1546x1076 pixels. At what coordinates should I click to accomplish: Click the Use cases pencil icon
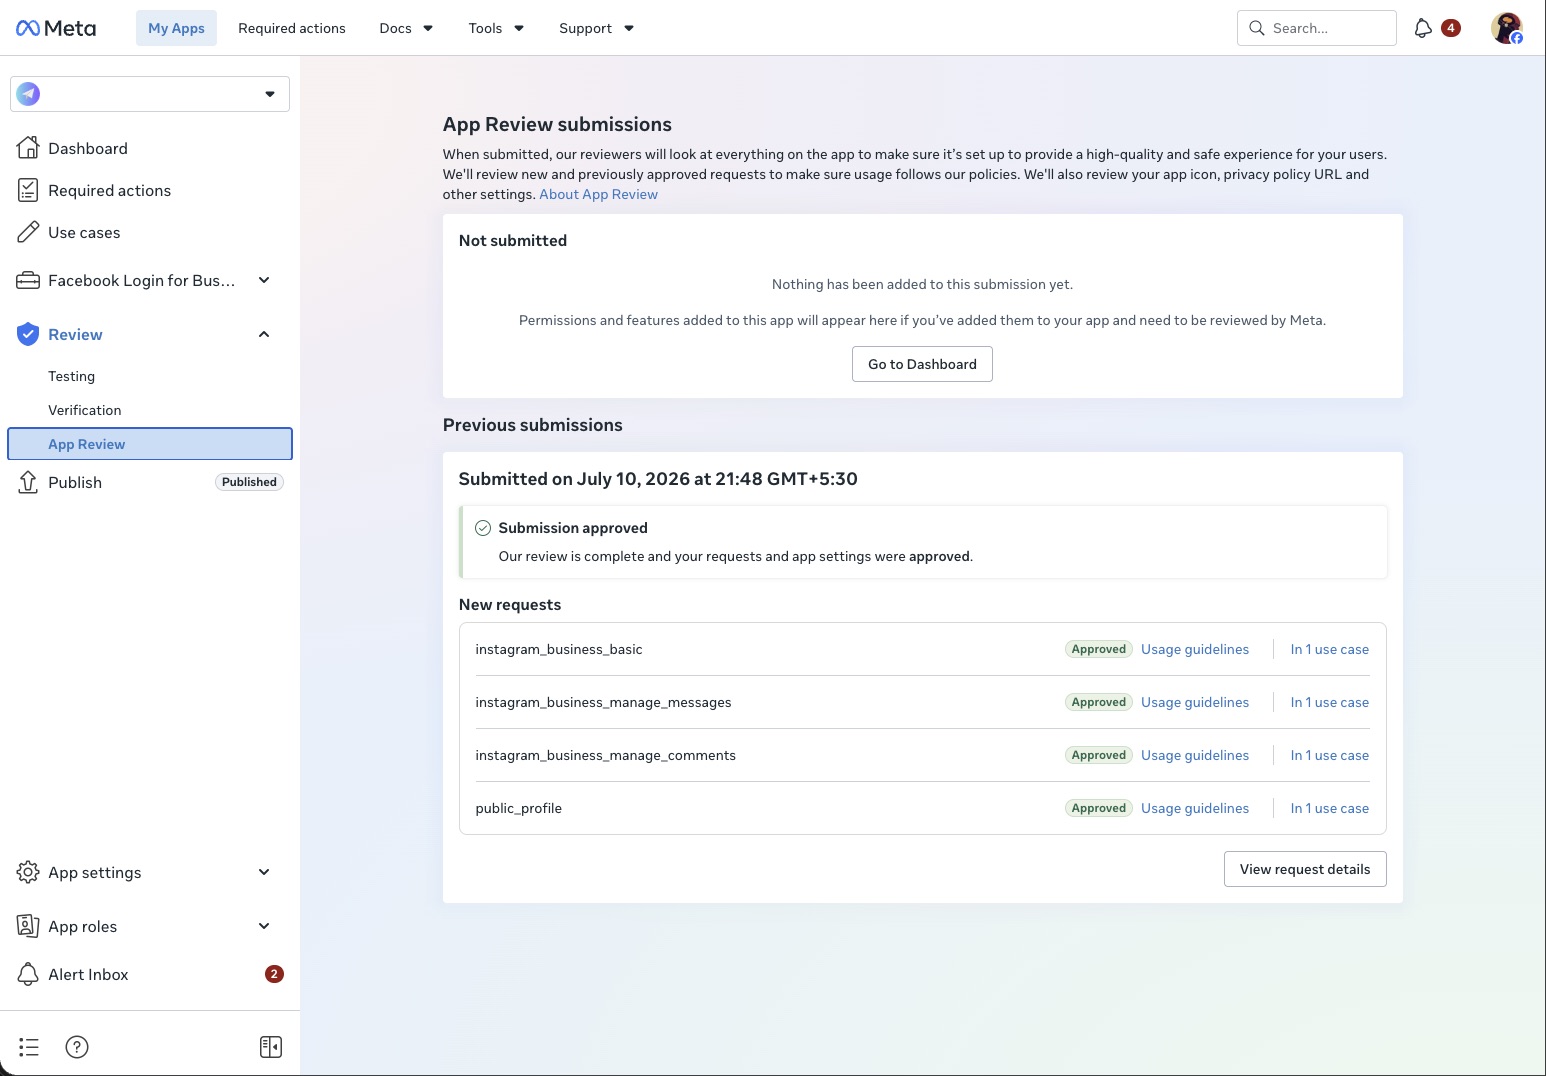click(x=28, y=232)
